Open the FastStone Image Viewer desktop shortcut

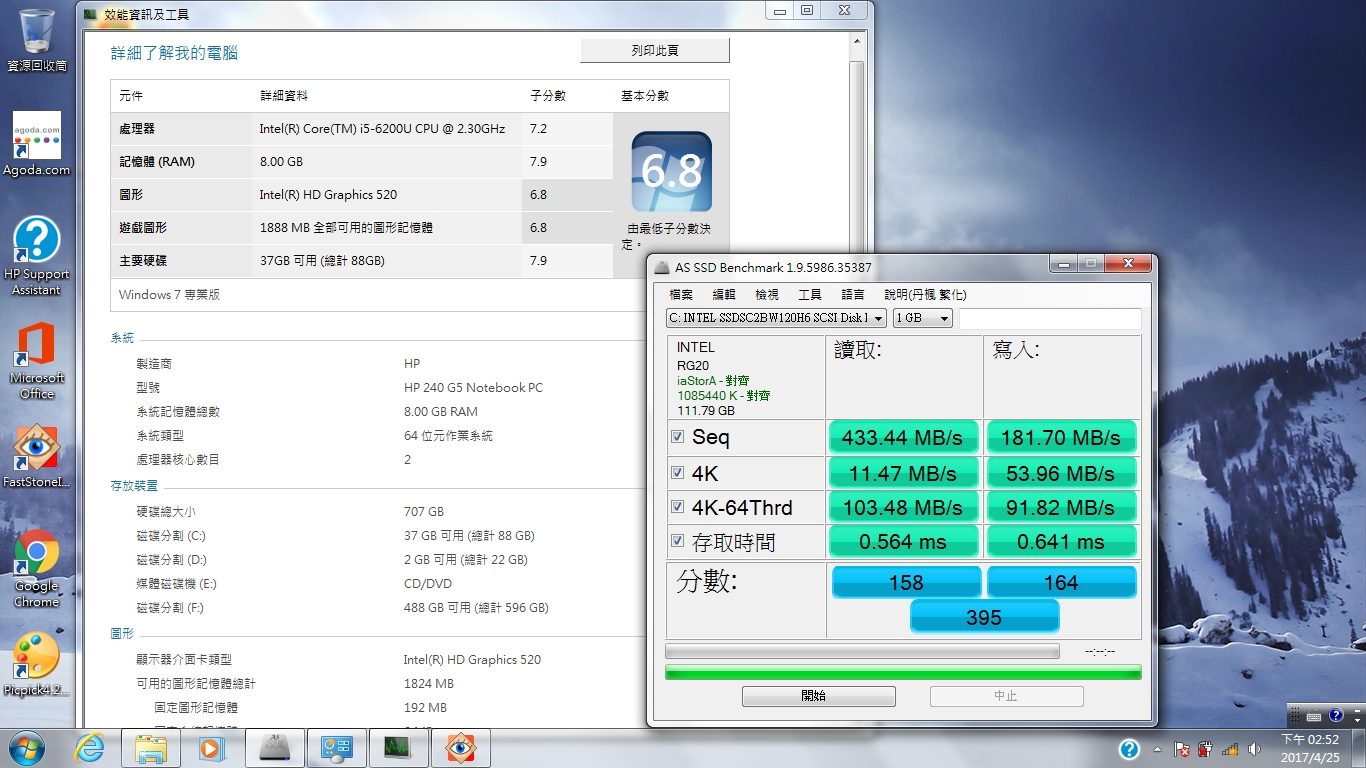(x=37, y=457)
